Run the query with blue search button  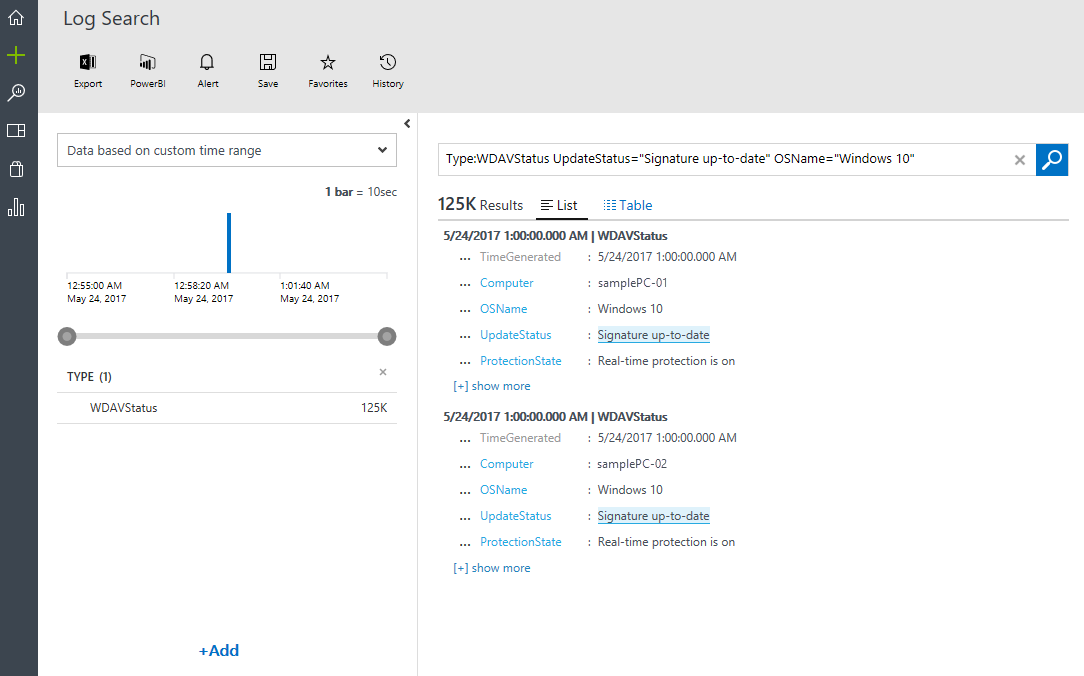(1052, 159)
